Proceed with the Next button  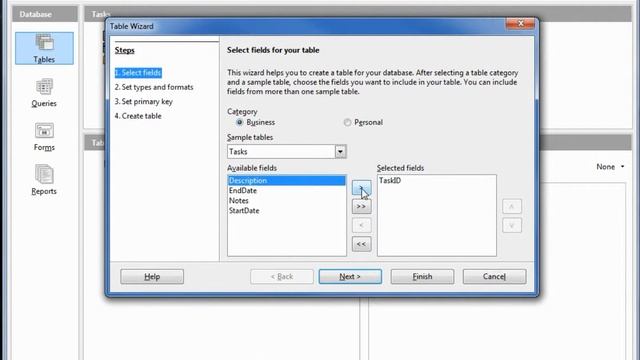[x=350, y=277]
